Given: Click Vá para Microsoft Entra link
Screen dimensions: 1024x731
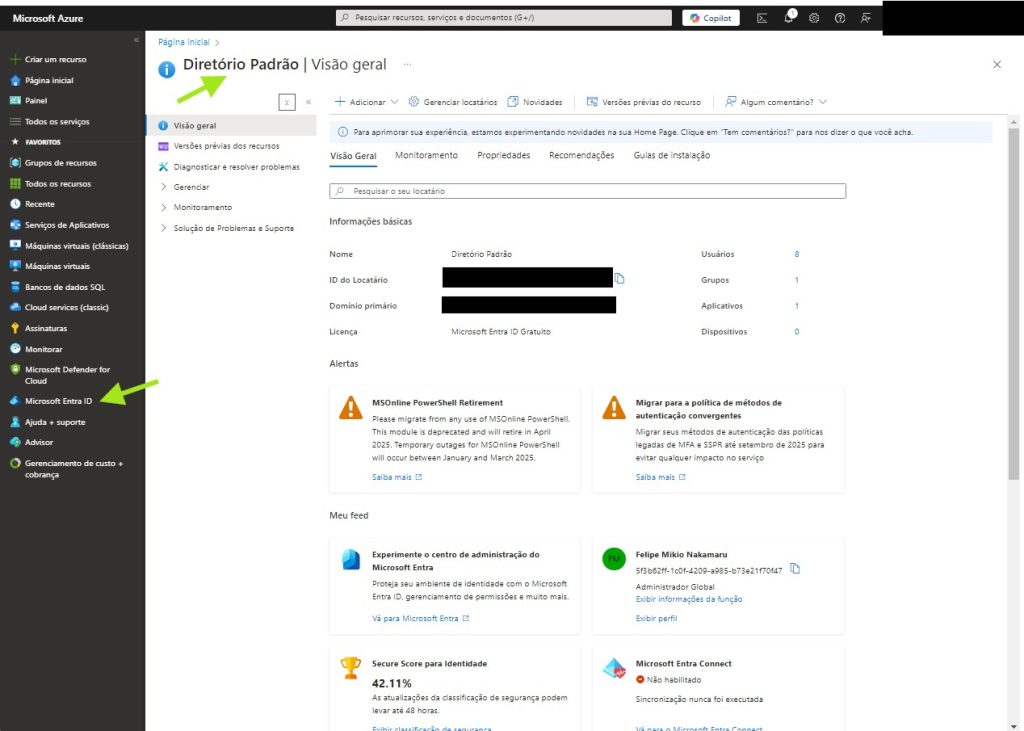Looking at the screenshot, I should [420, 619].
